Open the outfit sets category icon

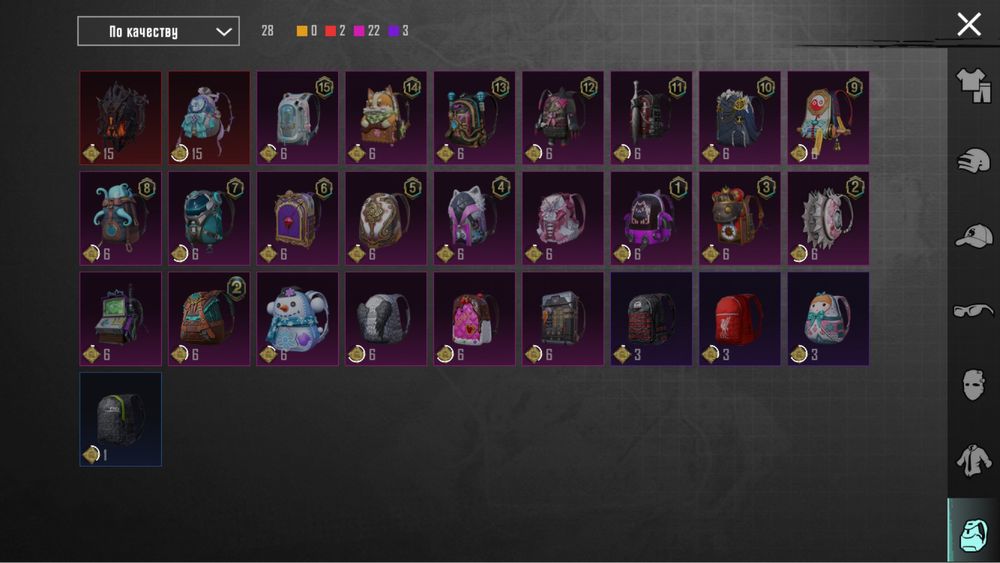point(973,85)
